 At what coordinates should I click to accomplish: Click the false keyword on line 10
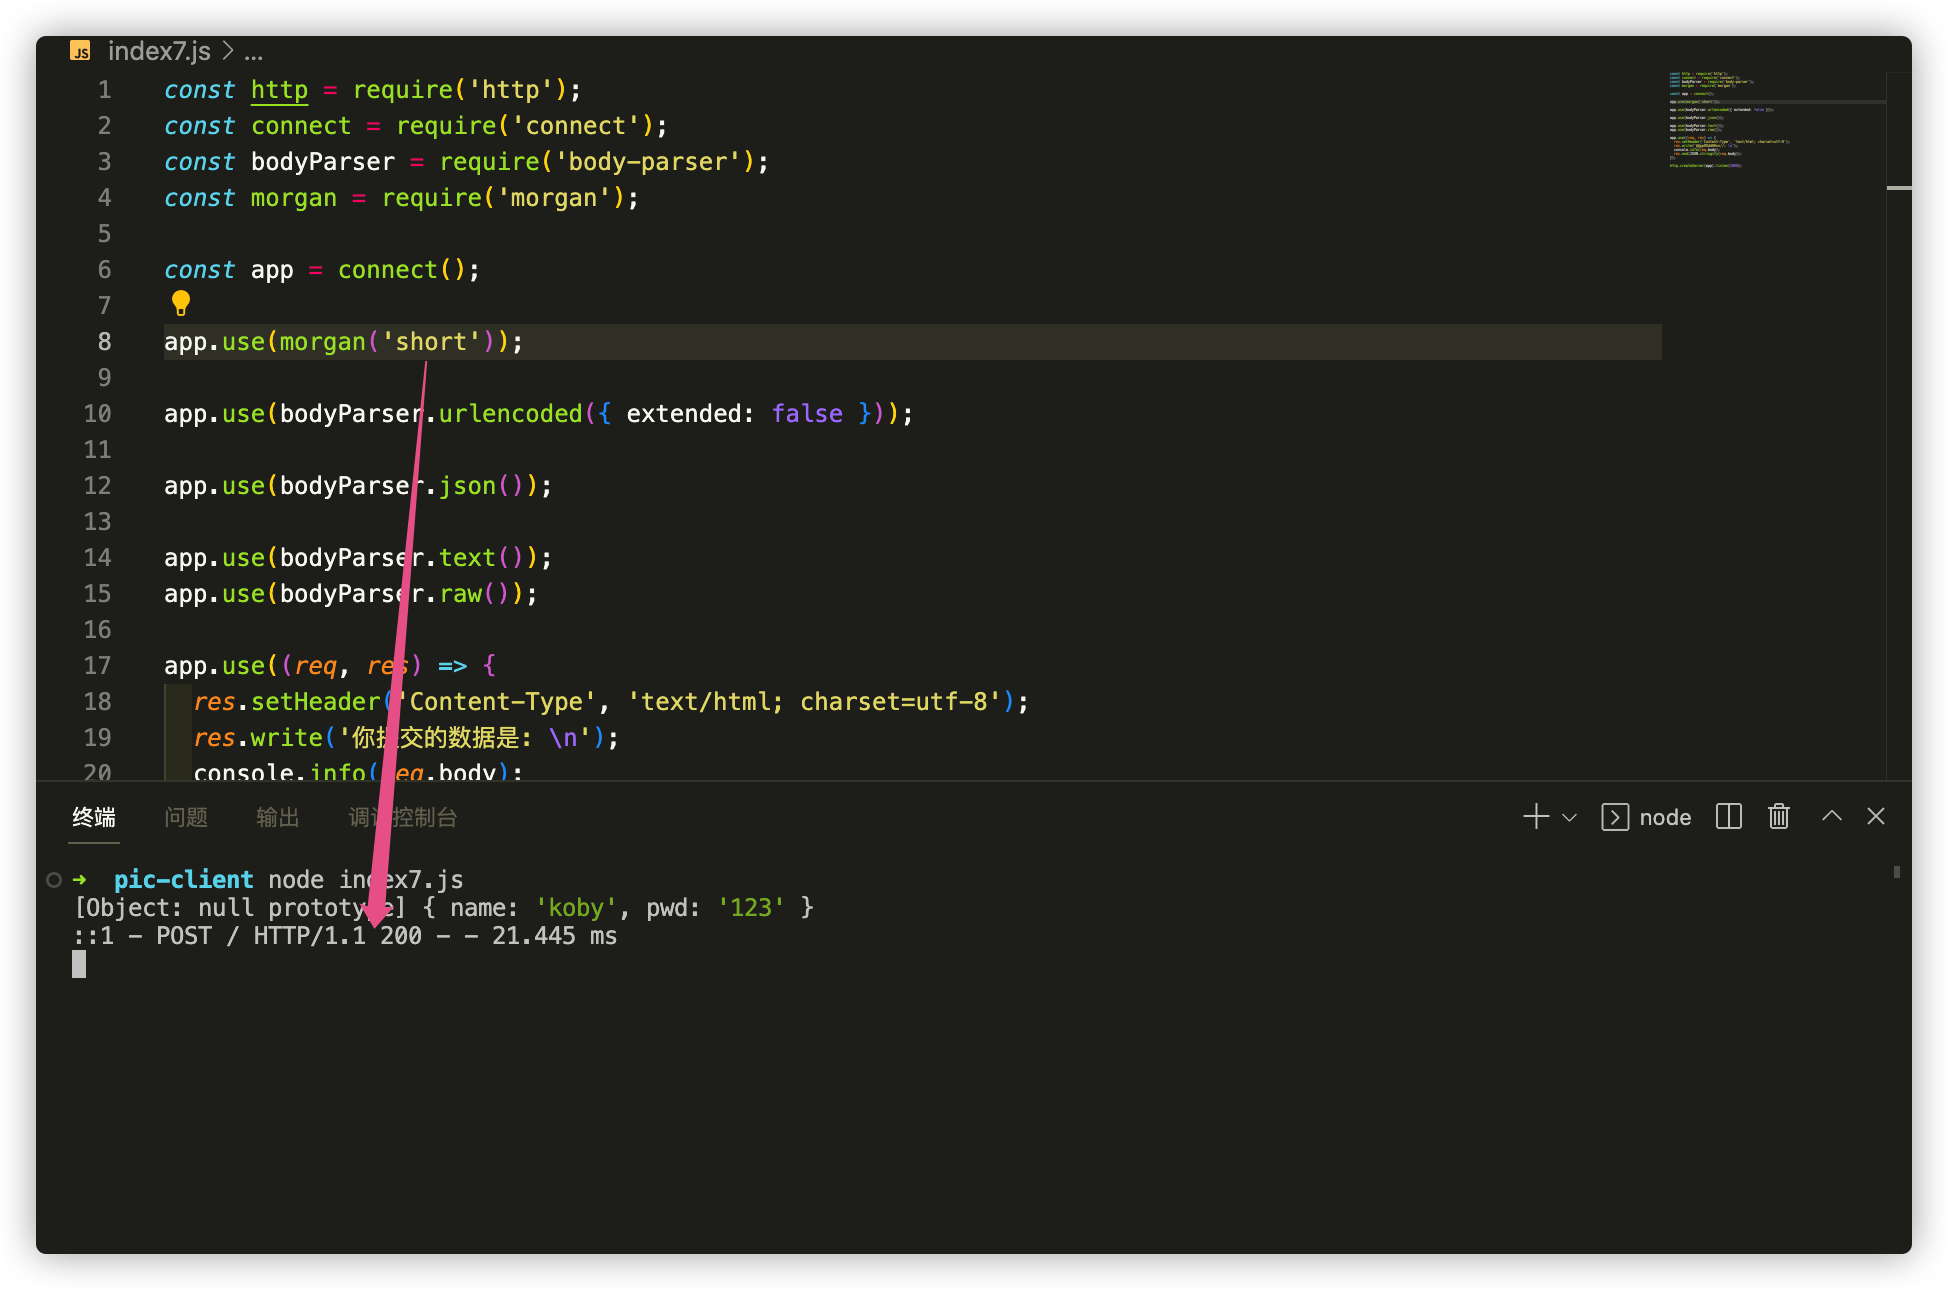click(x=807, y=414)
